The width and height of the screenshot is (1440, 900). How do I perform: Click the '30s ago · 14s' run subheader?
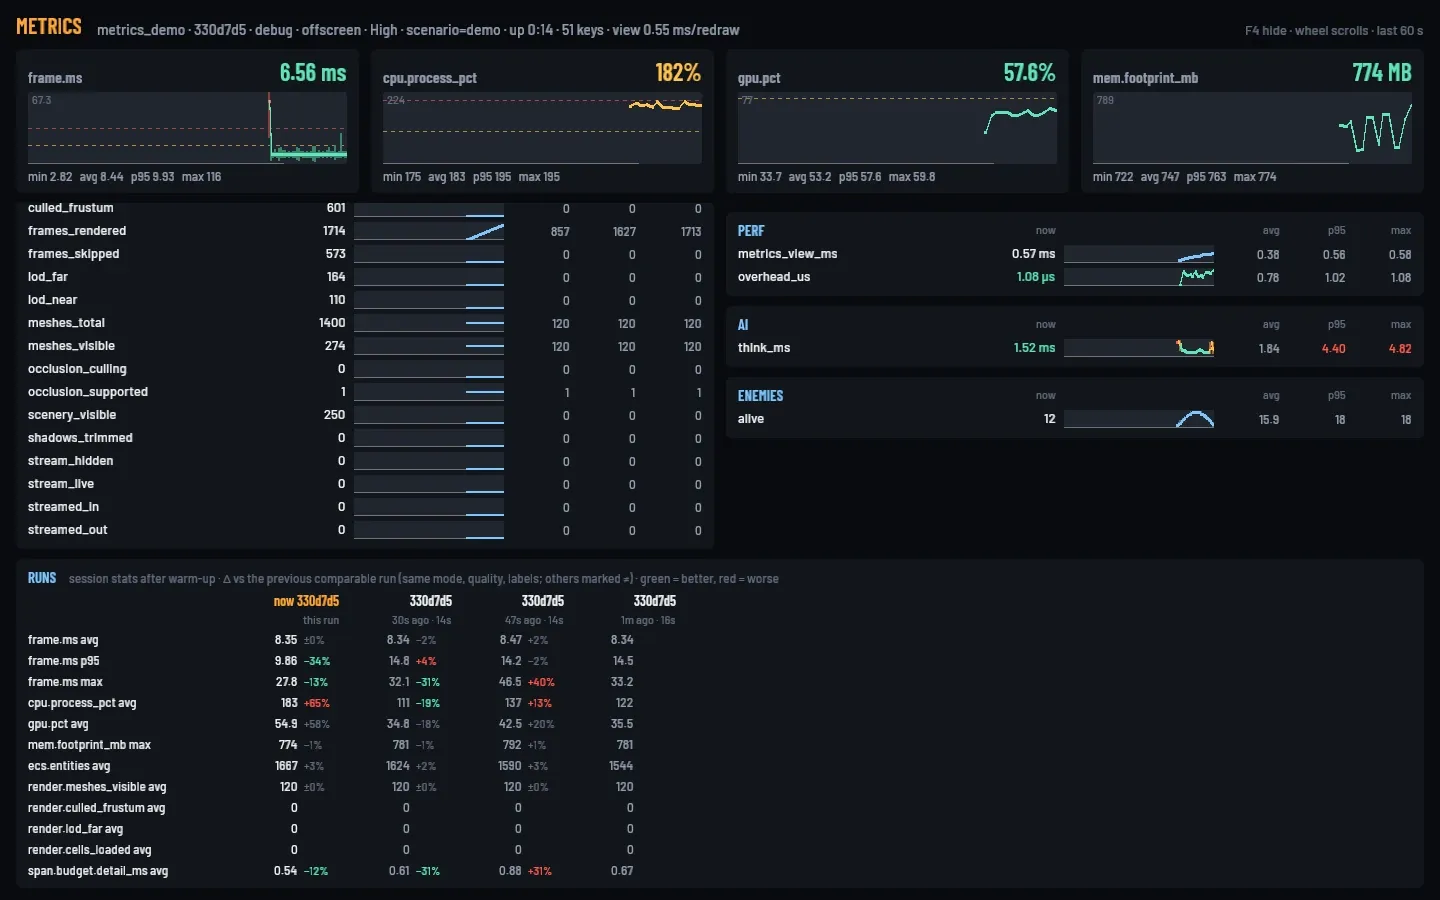[421, 620]
